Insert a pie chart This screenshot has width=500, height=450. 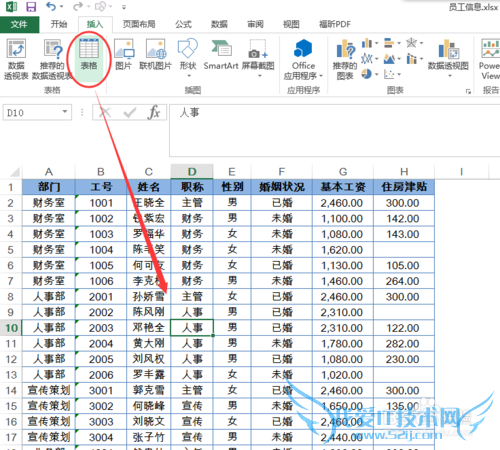tap(367, 74)
